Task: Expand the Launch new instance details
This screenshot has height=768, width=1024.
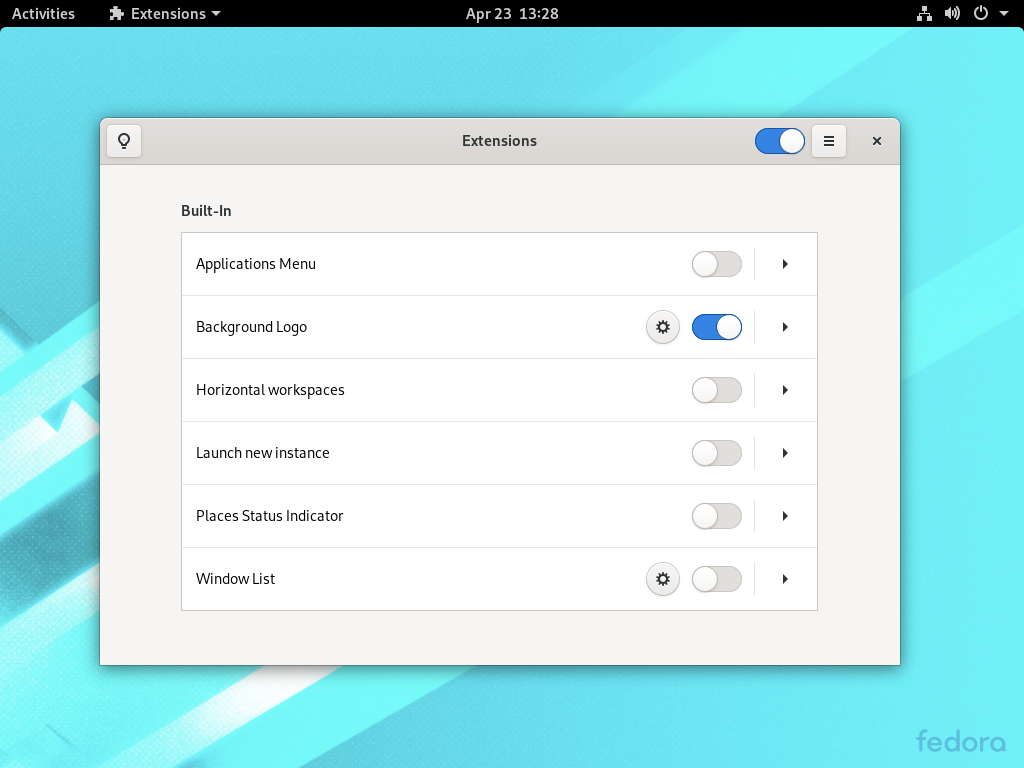Action: click(x=784, y=453)
